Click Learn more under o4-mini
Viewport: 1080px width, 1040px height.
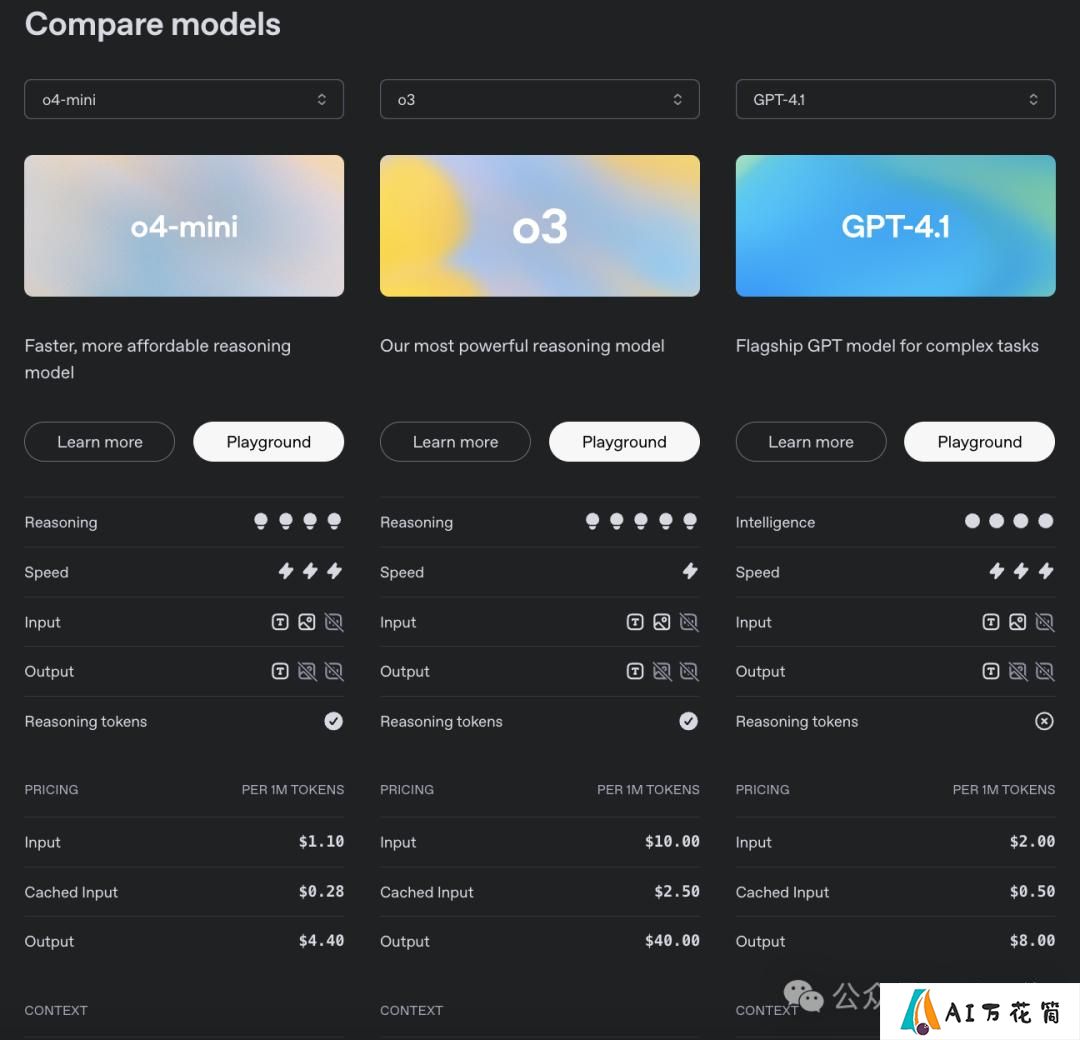coord(100,441)
